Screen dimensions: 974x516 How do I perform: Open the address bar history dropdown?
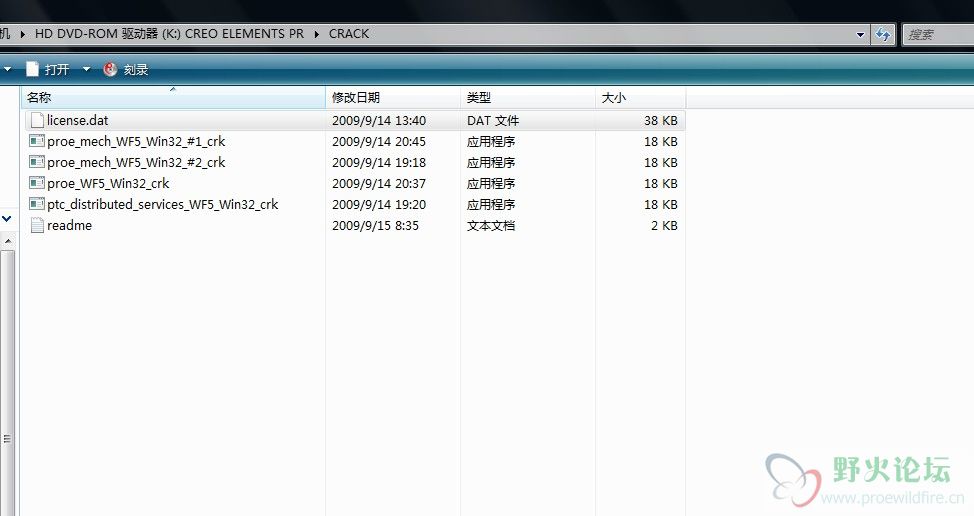tap(860, 35)
